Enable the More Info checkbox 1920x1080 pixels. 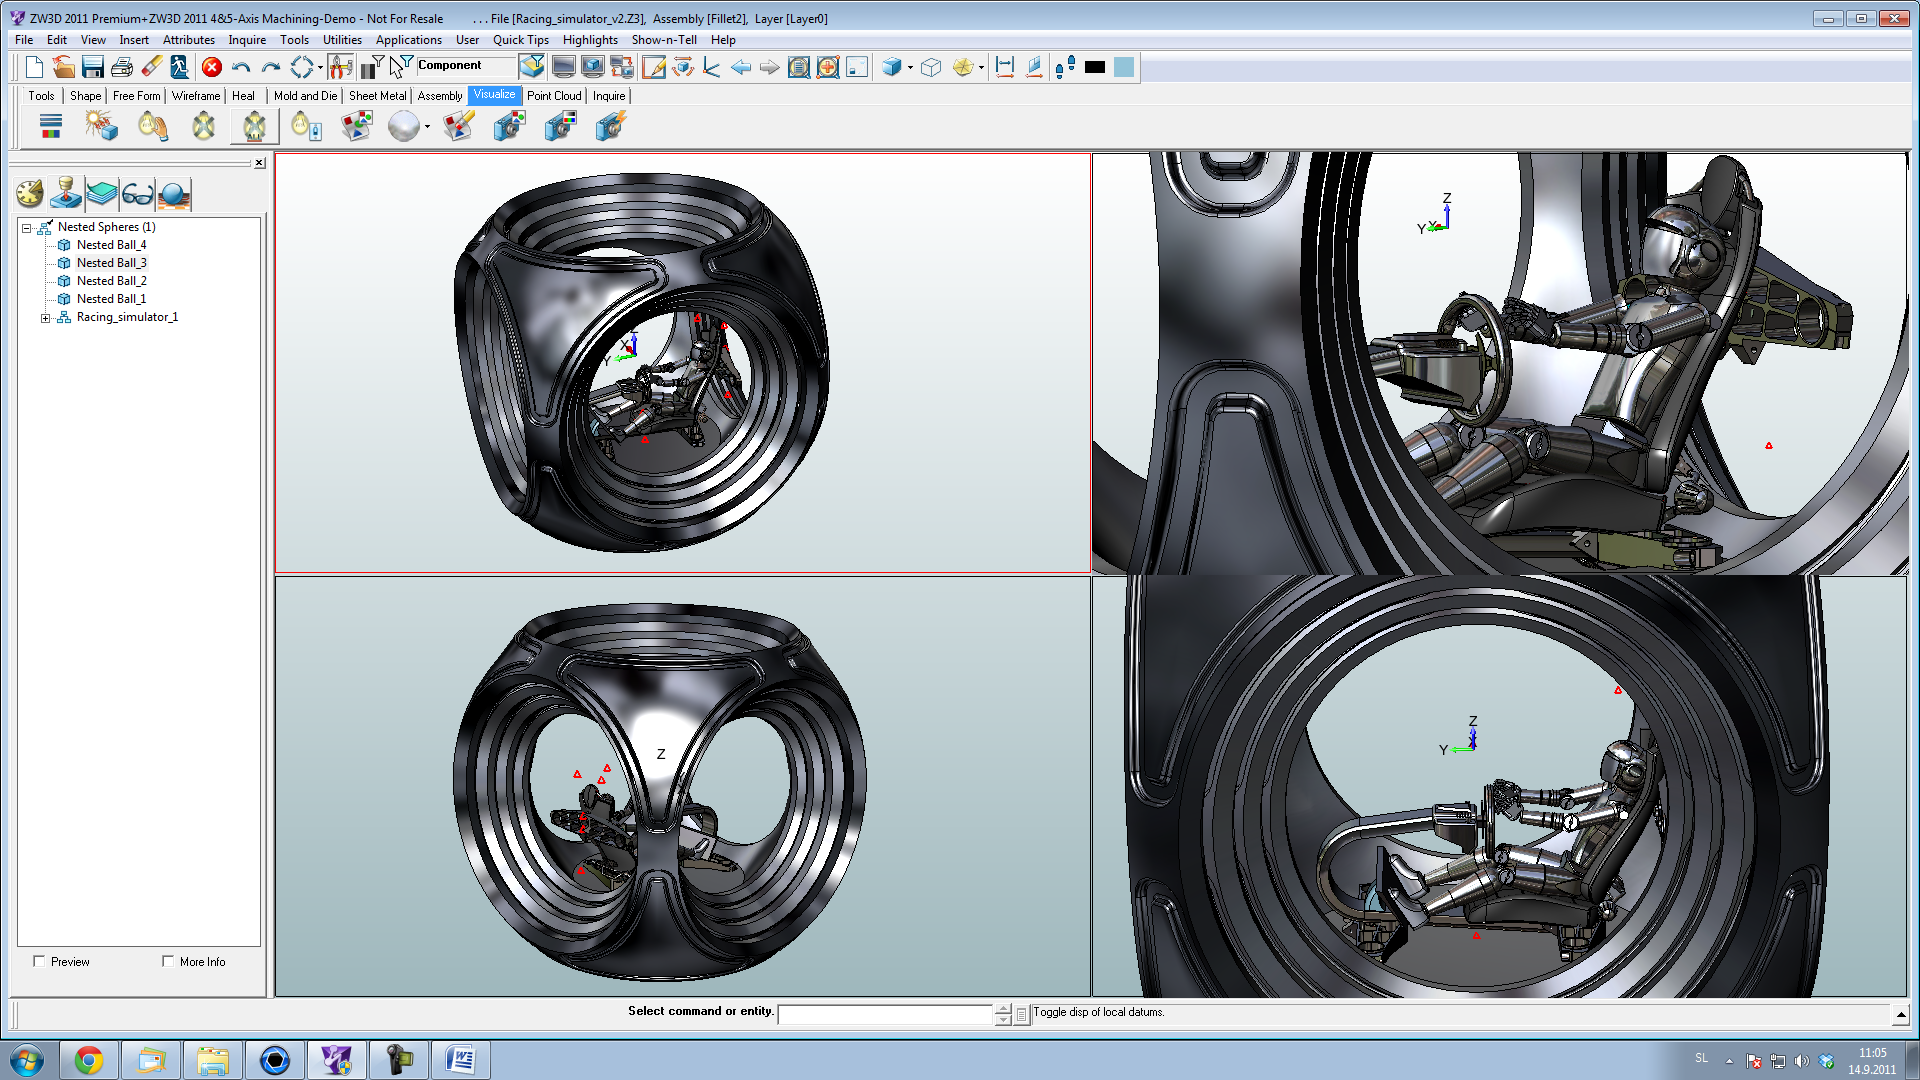pyautogui.click(x=168, y=961)
